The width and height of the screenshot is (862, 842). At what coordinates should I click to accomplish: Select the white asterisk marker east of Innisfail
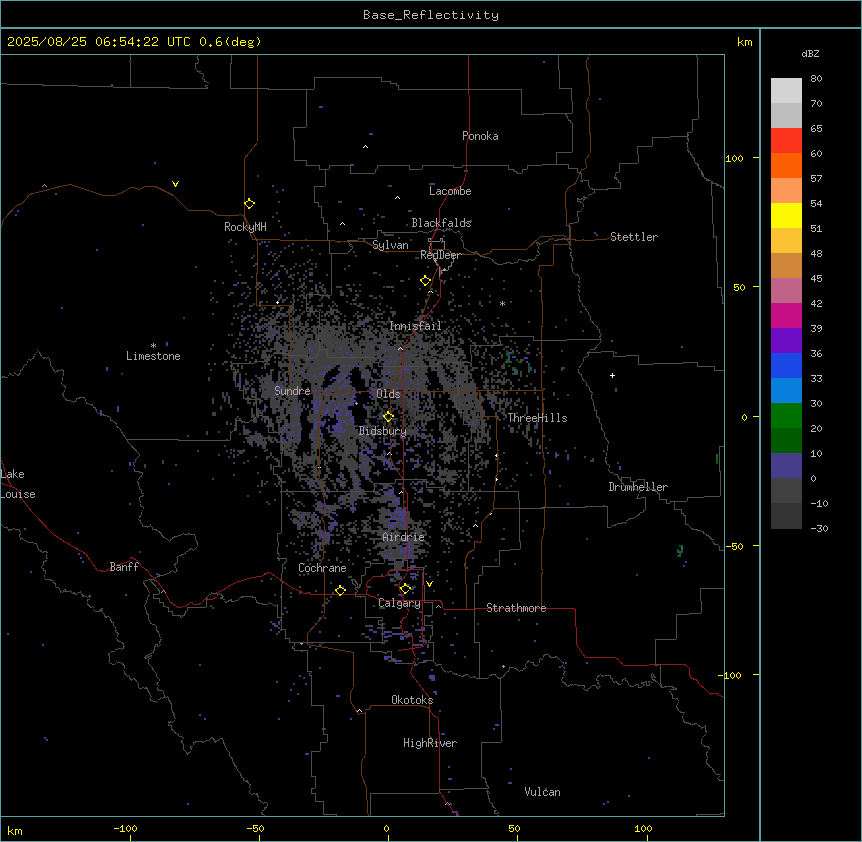[502, 303]
